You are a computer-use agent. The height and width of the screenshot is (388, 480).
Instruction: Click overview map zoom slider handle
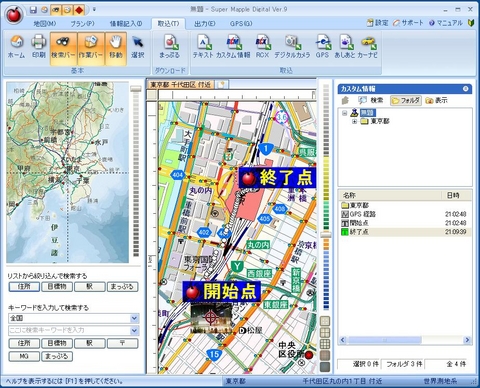pyautogui.click(x=136, y=89)
